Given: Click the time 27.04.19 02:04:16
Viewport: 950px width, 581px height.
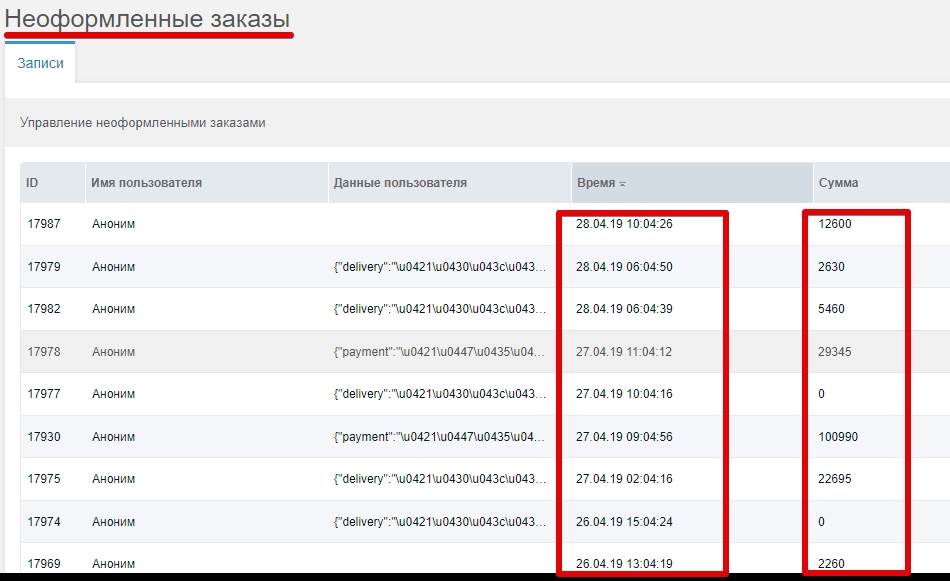Looking at the screenshot, I should point(624,479).
